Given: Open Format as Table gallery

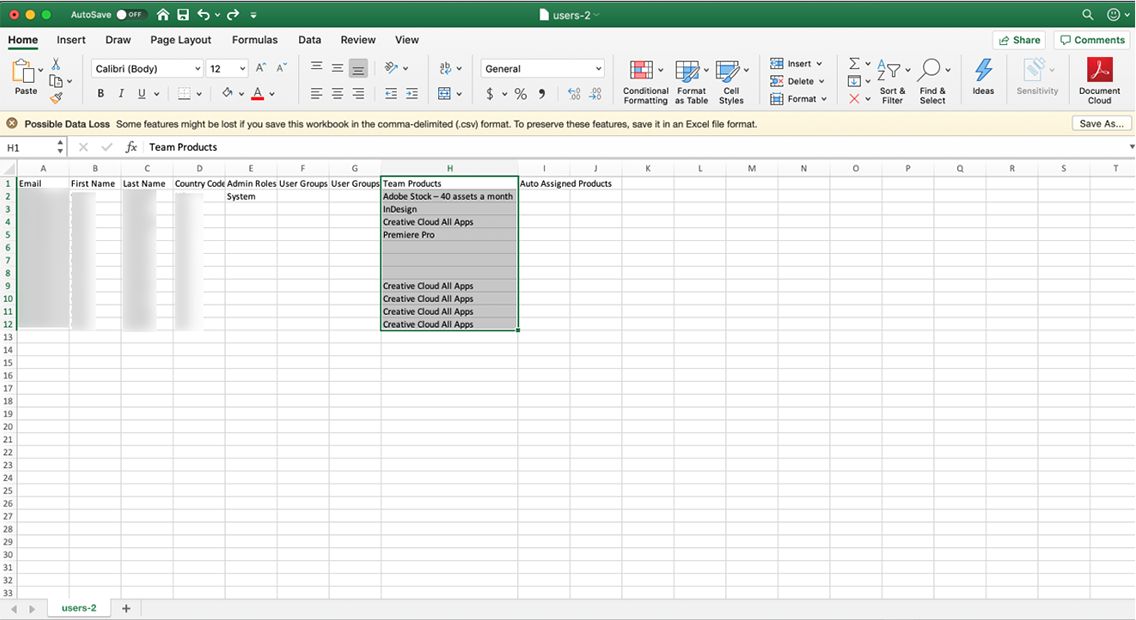Looking at the screenshot, I should [x=691, y=82].
